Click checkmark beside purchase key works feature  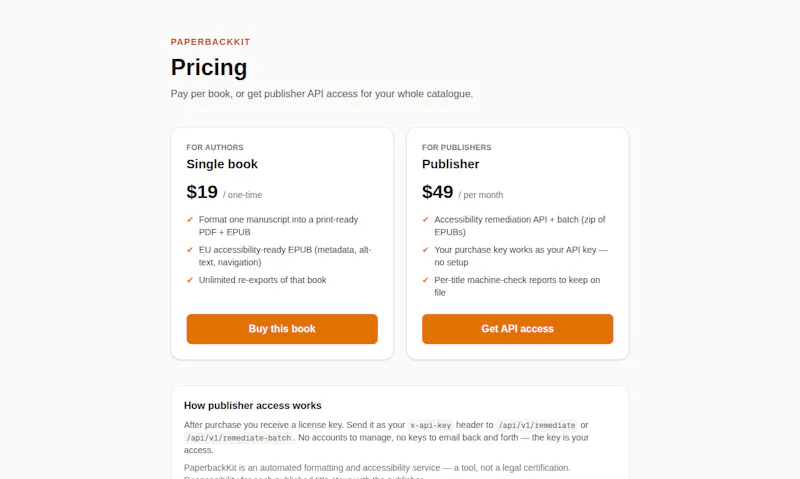coord(426,250)
